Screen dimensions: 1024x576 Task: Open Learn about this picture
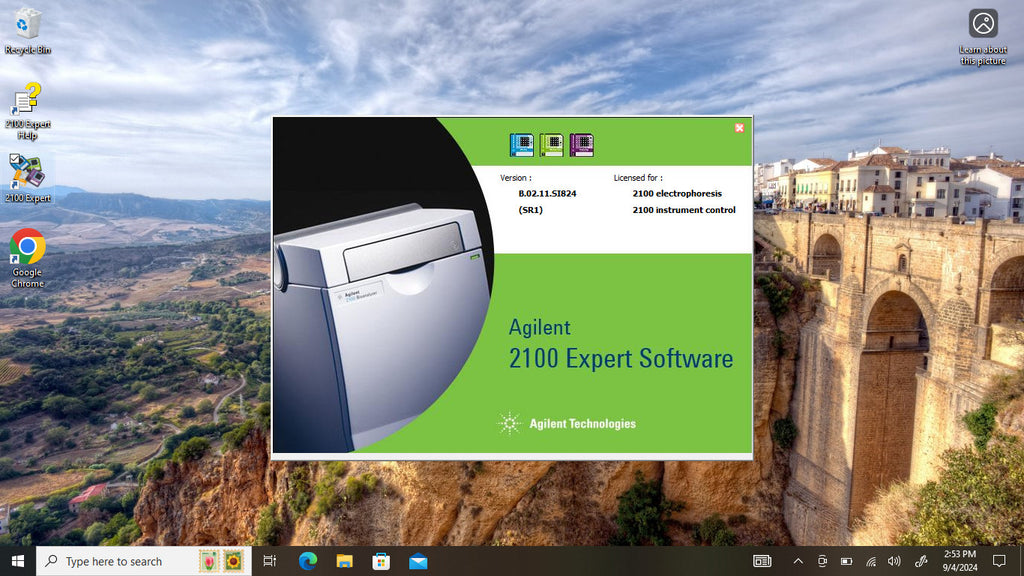(983, 37)
